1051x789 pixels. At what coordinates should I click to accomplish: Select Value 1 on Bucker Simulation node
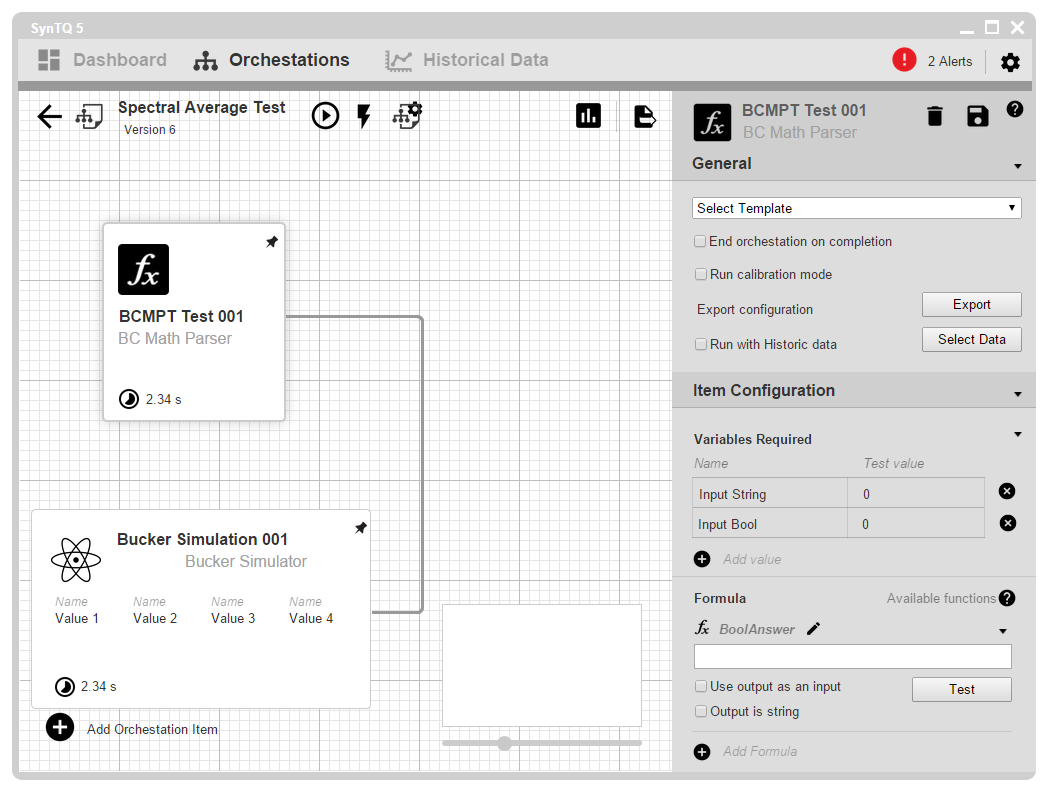(x=77, y=618)
